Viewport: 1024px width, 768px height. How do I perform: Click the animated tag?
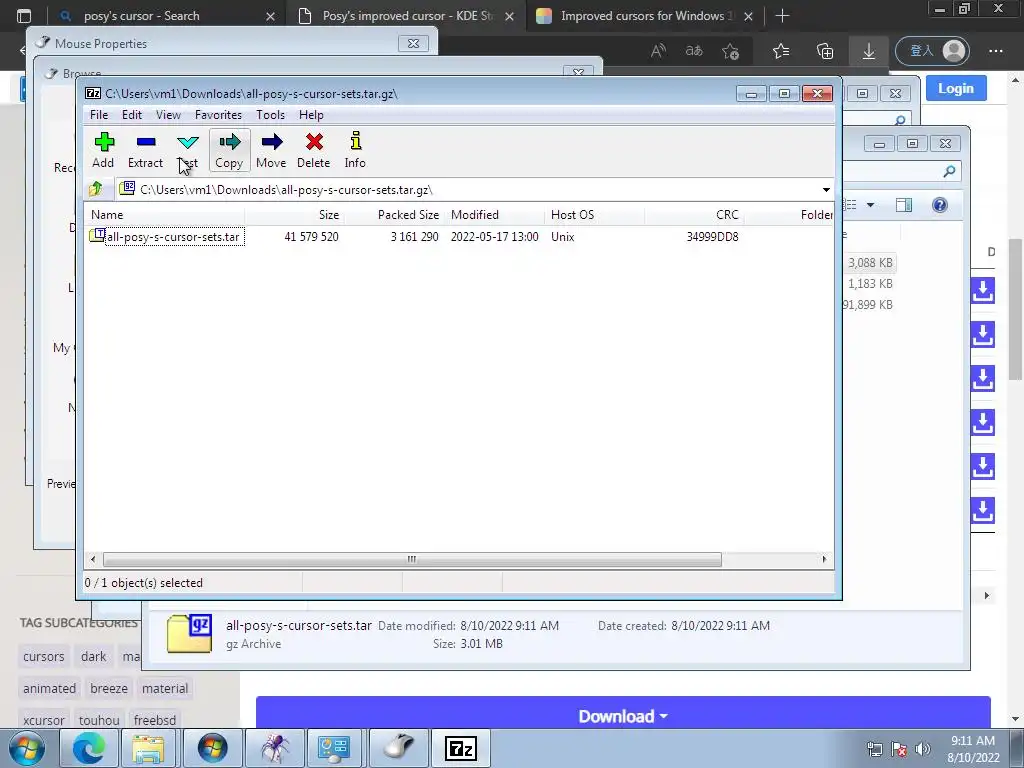coord(50,688)
